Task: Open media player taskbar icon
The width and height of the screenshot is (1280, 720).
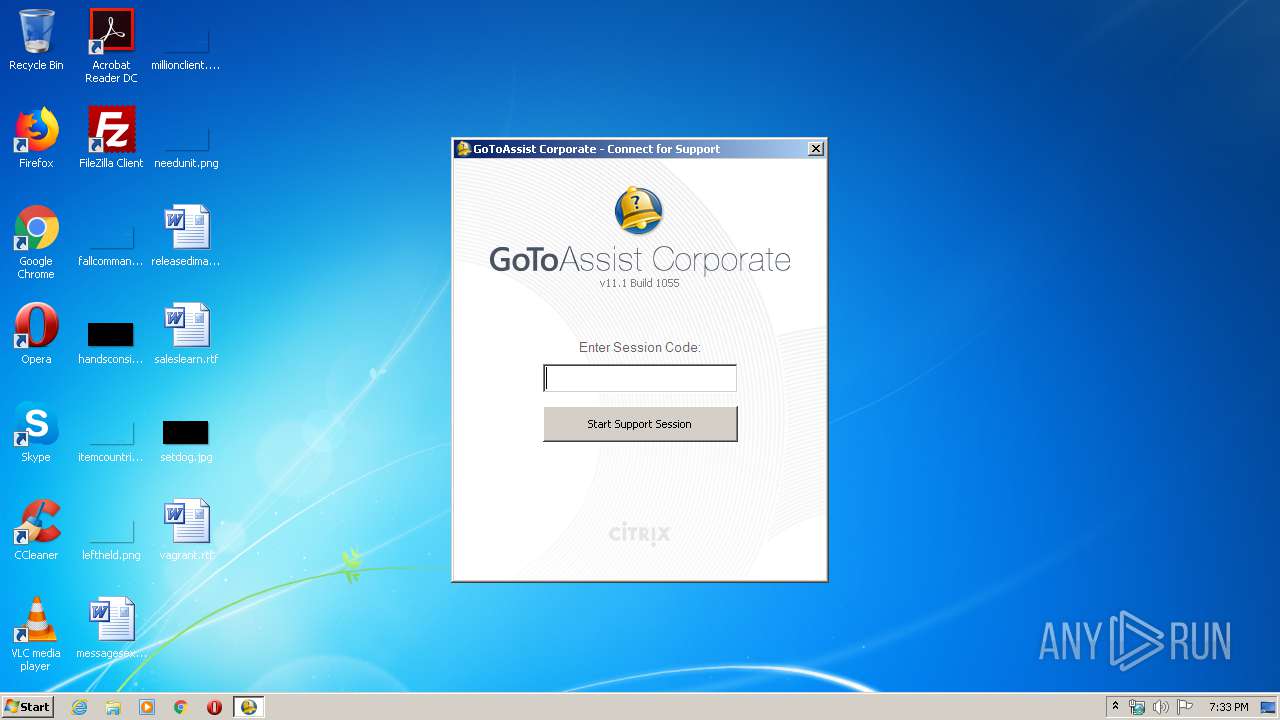Action: (147, 707)
